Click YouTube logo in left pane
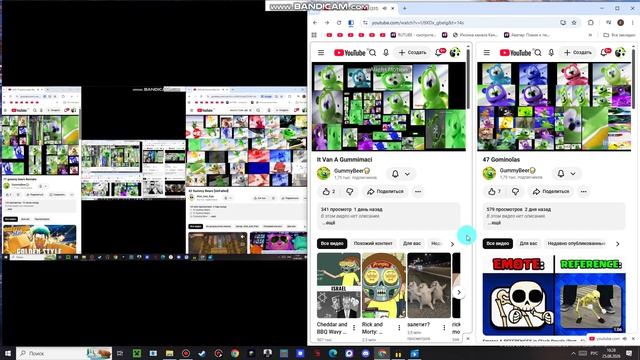Screen dimensions: 640x360 point(350,53)
